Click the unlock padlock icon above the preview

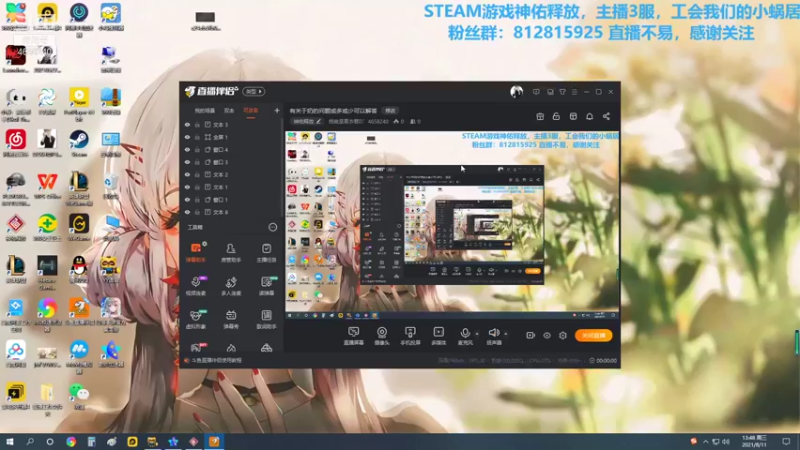point(556,116)
